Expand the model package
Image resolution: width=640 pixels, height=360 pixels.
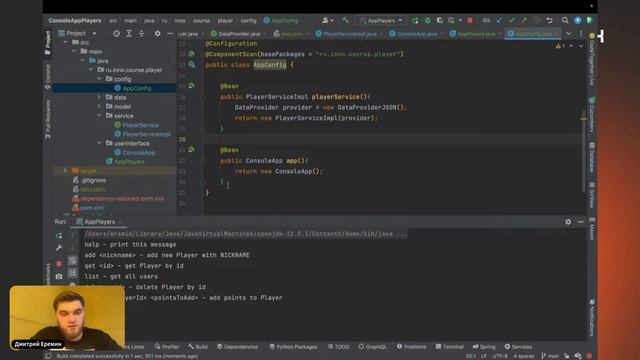tap(99, 107)
